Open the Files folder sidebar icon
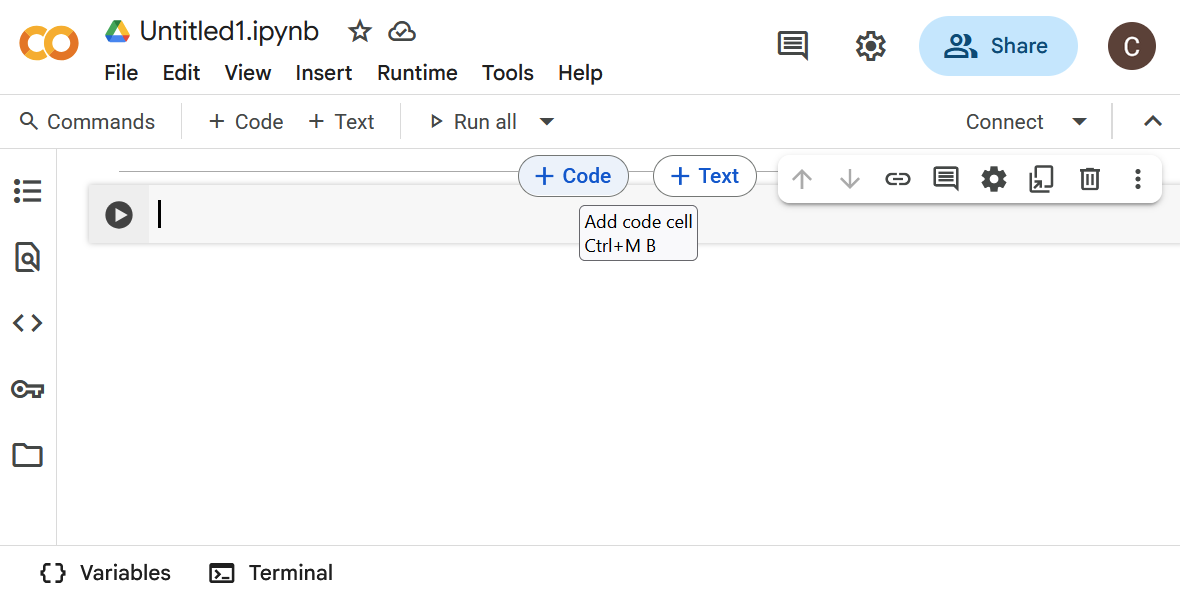Image resolution: width=1180 pixels, height=592 pixels. (27, 455)
